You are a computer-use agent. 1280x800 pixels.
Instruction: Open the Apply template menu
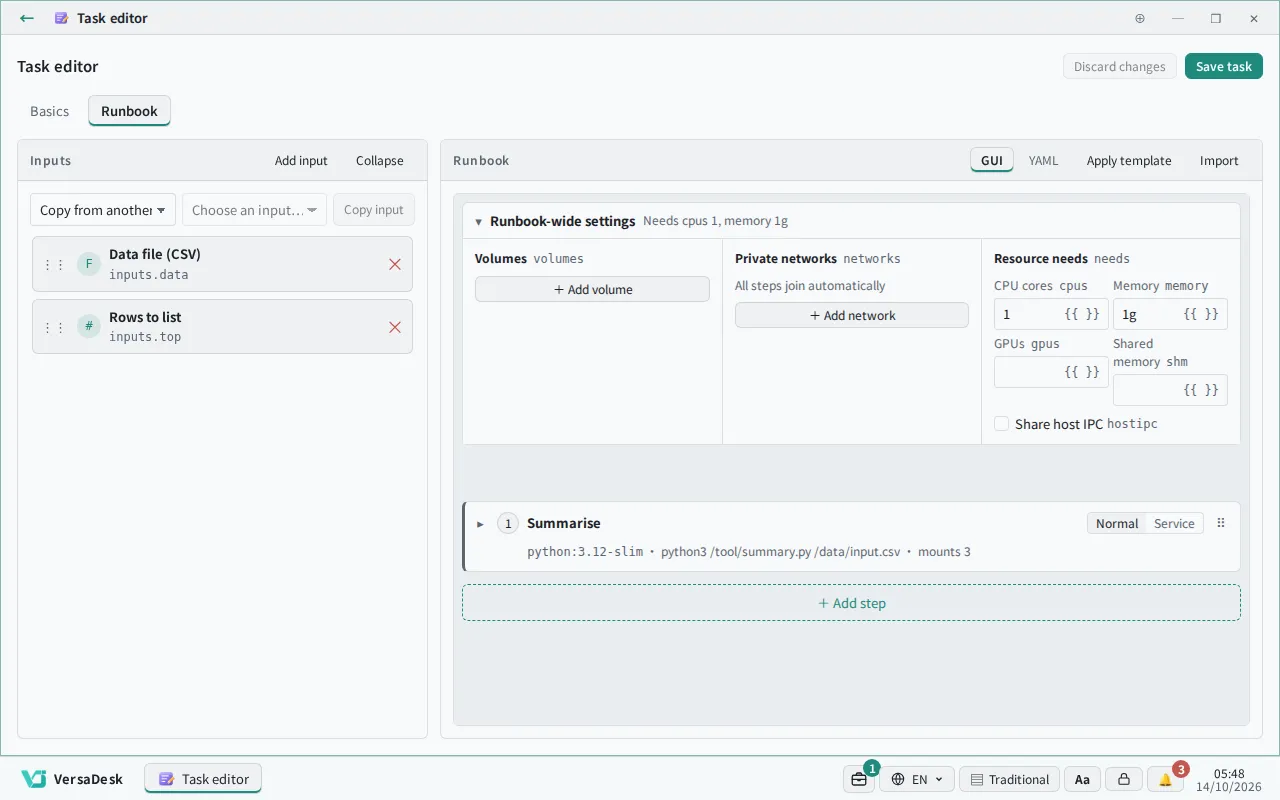(x=1129, y=160)
